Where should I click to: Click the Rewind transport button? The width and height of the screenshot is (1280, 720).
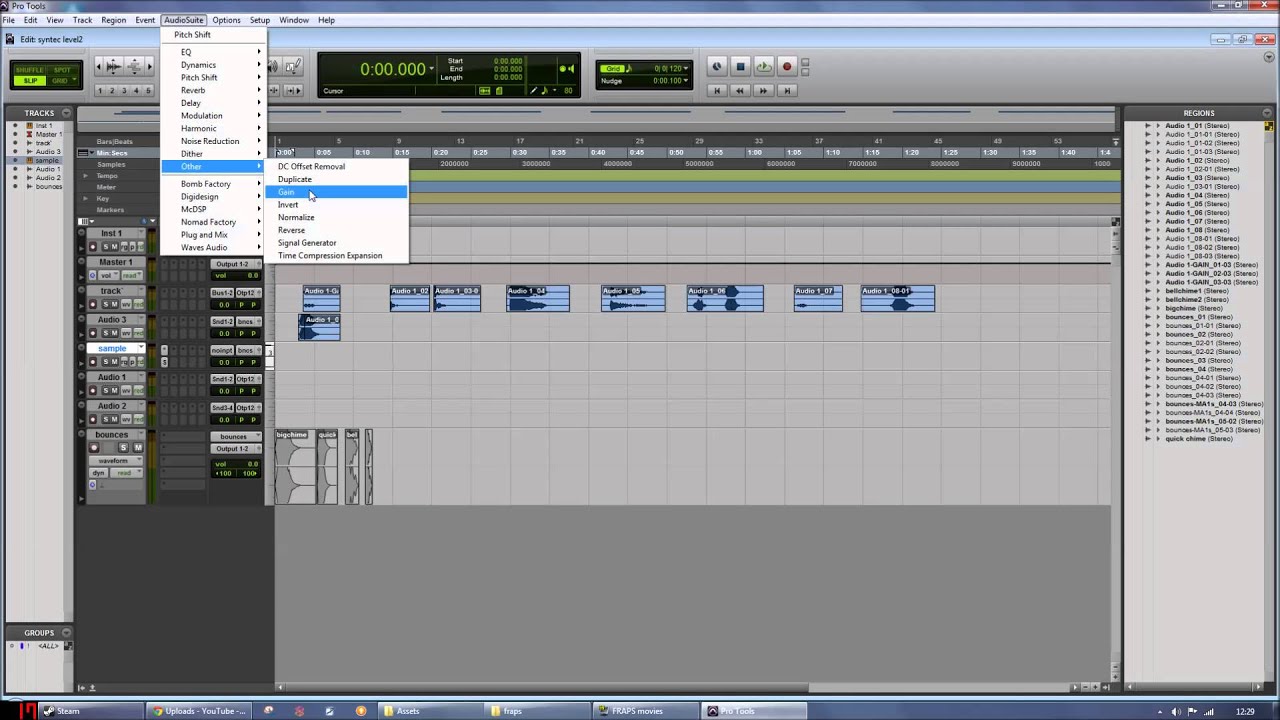[740, 90]
